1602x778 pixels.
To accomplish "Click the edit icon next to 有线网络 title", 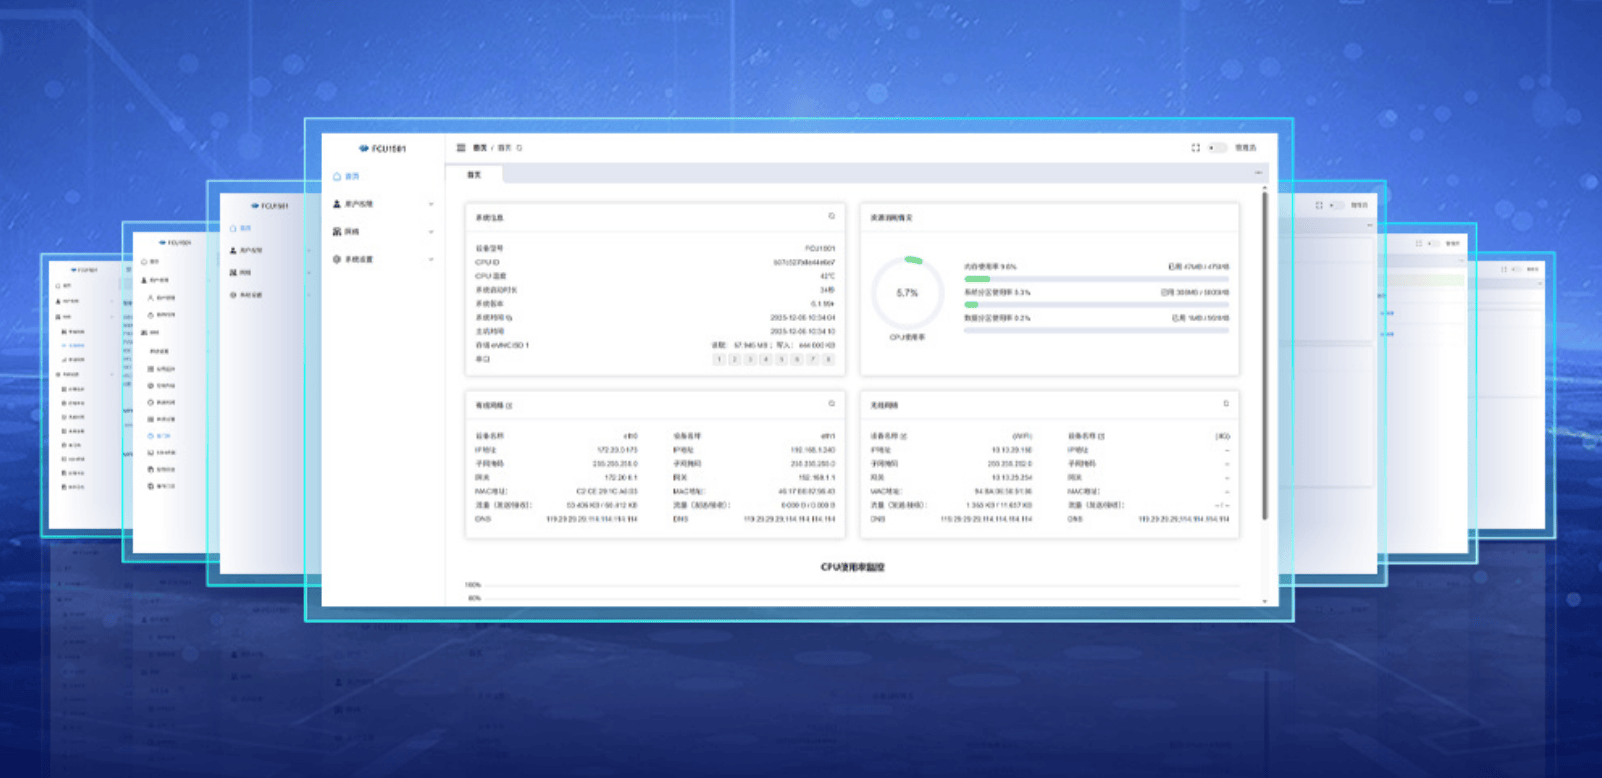I will (x=509, y=406).
